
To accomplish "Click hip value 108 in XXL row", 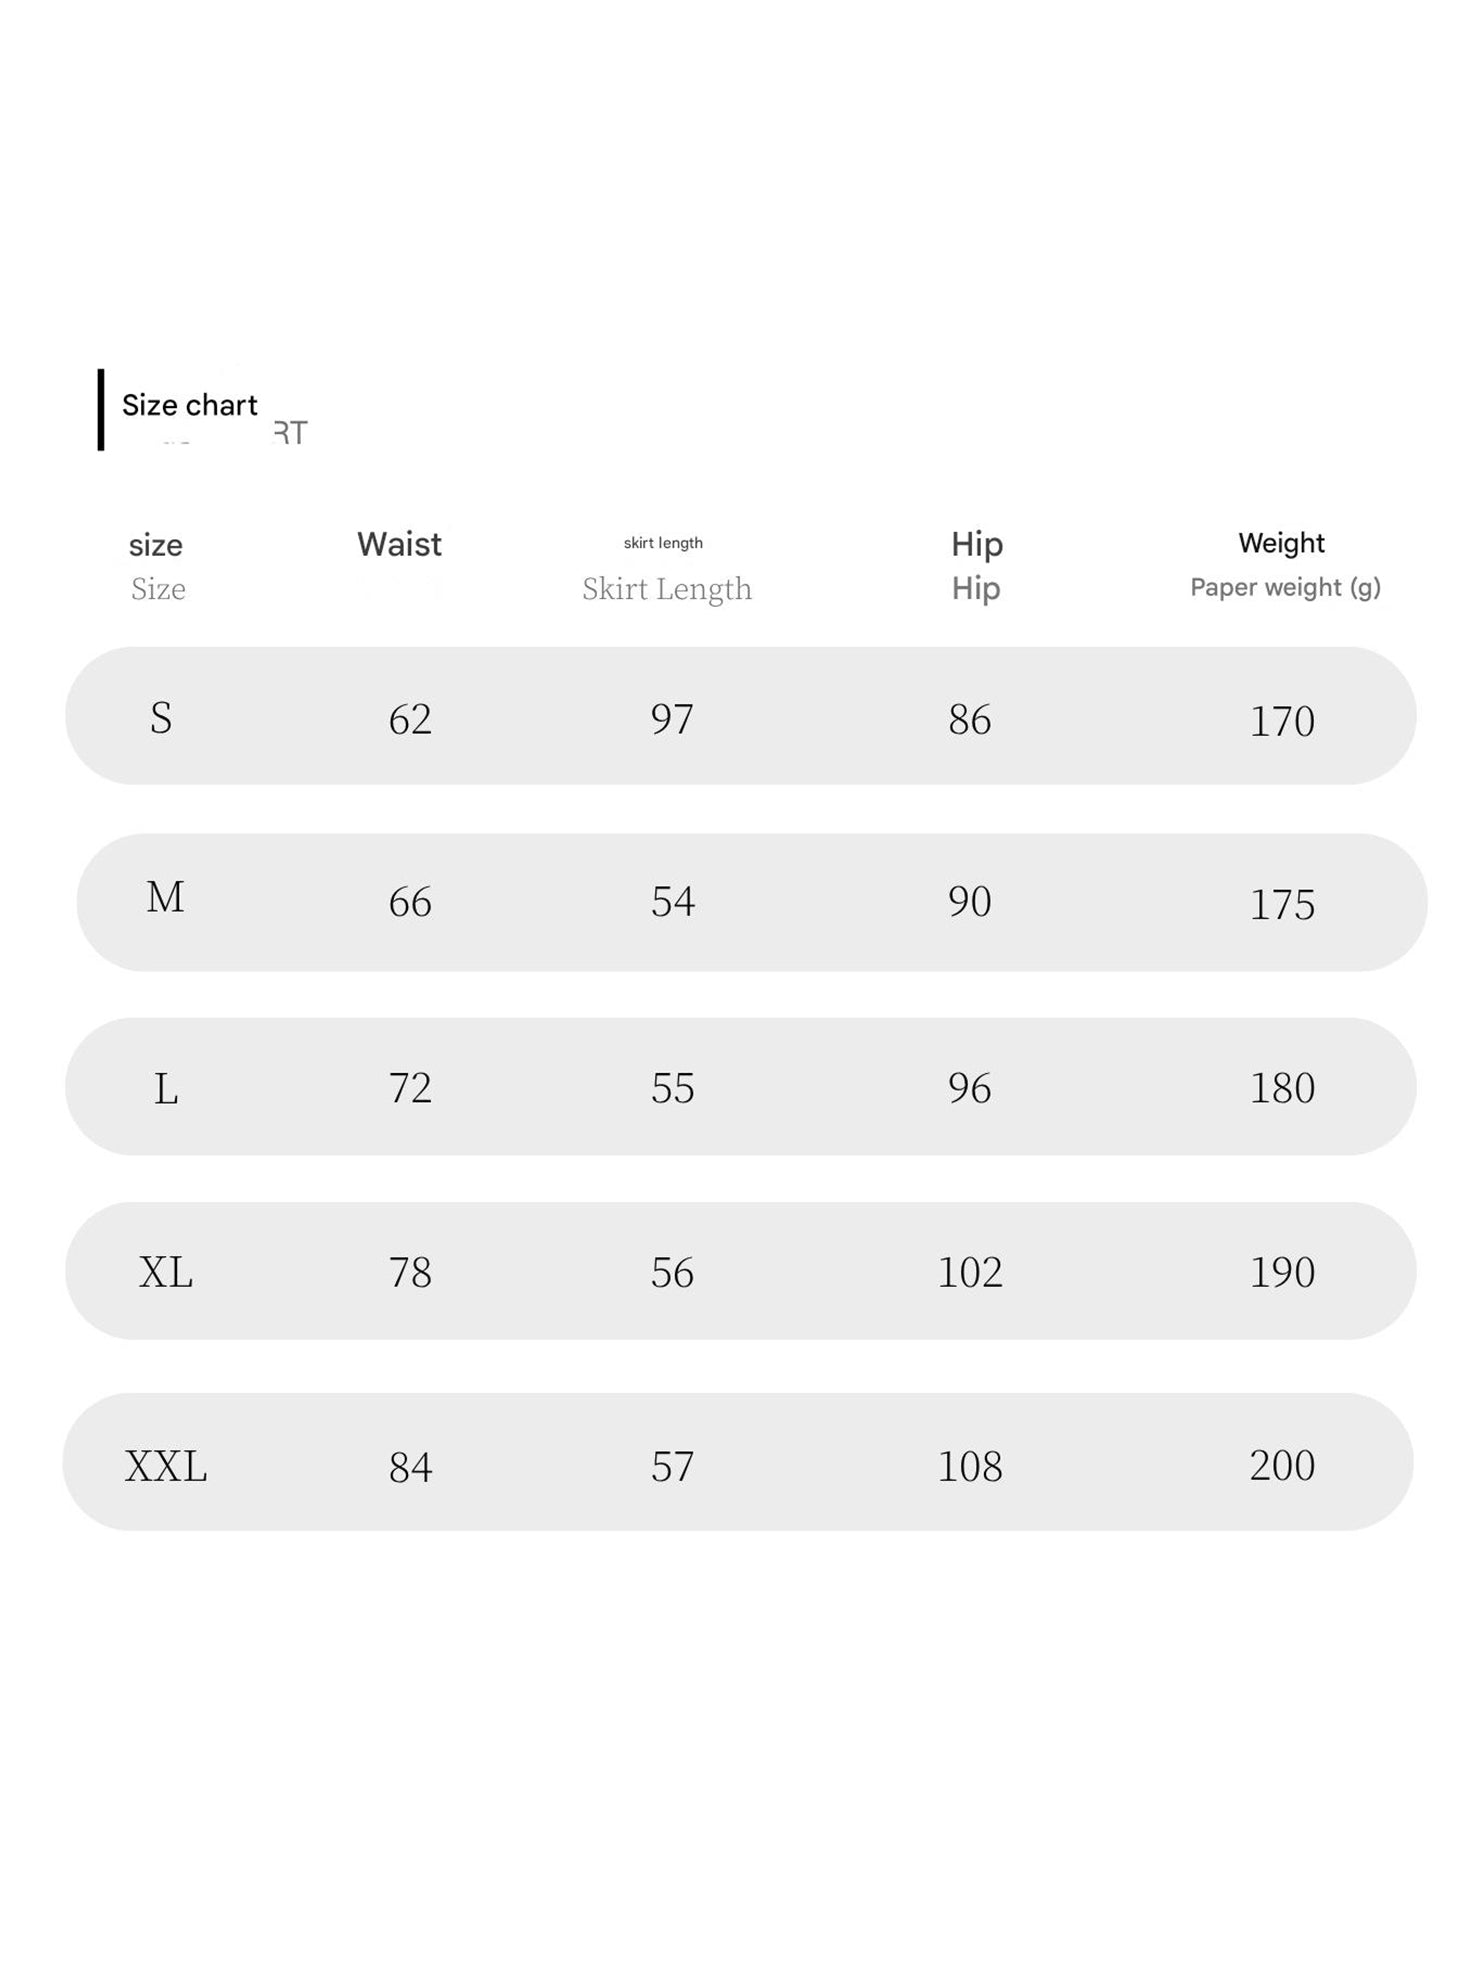I will pyautogui.click(x=970, y=1467).
